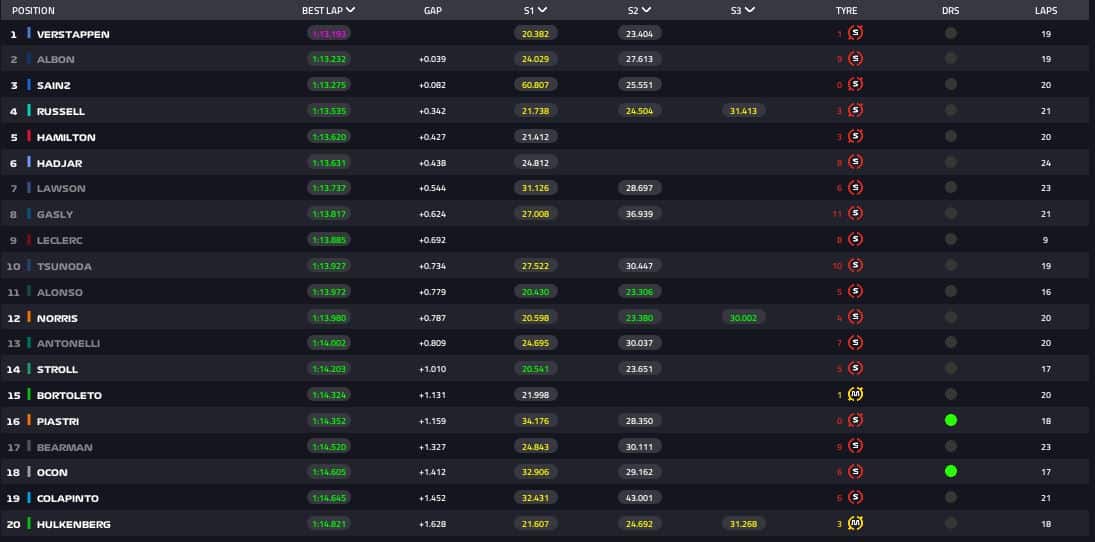1095x542 pixels.
Task: Click Alonso's S2 time 23.306
Action: pyautogui.click(x=640, y=291)
